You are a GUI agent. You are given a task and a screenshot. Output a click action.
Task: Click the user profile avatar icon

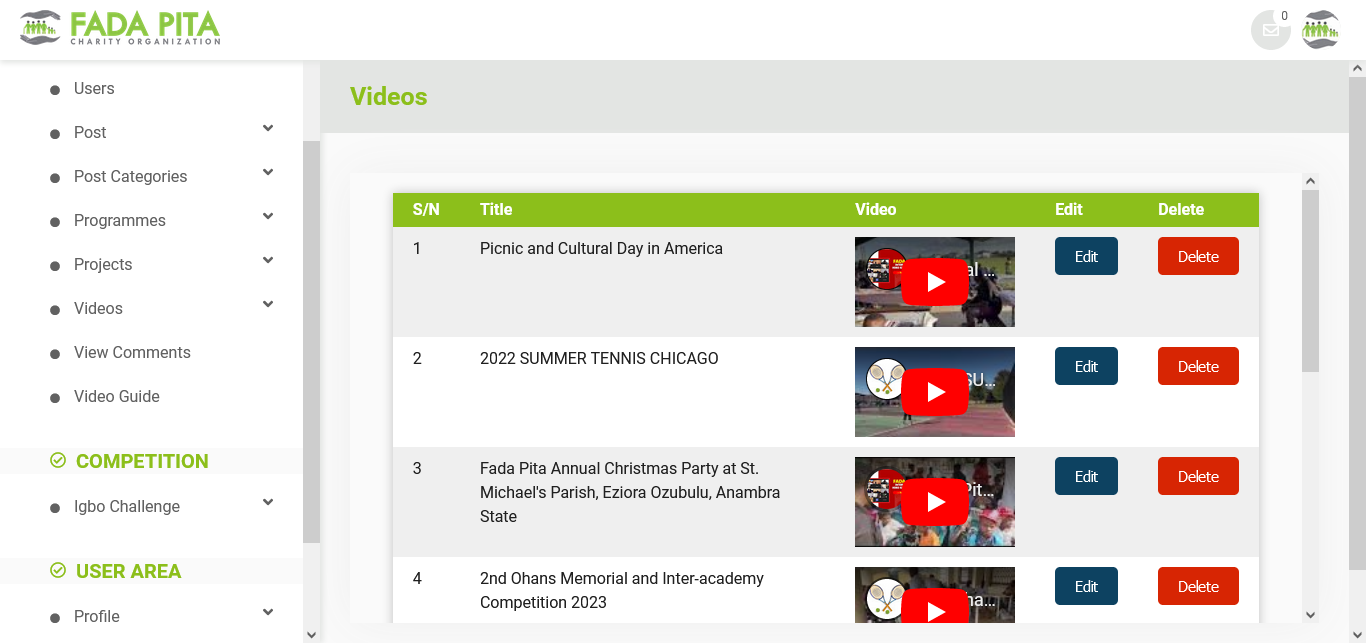[x=1320, y=30]
